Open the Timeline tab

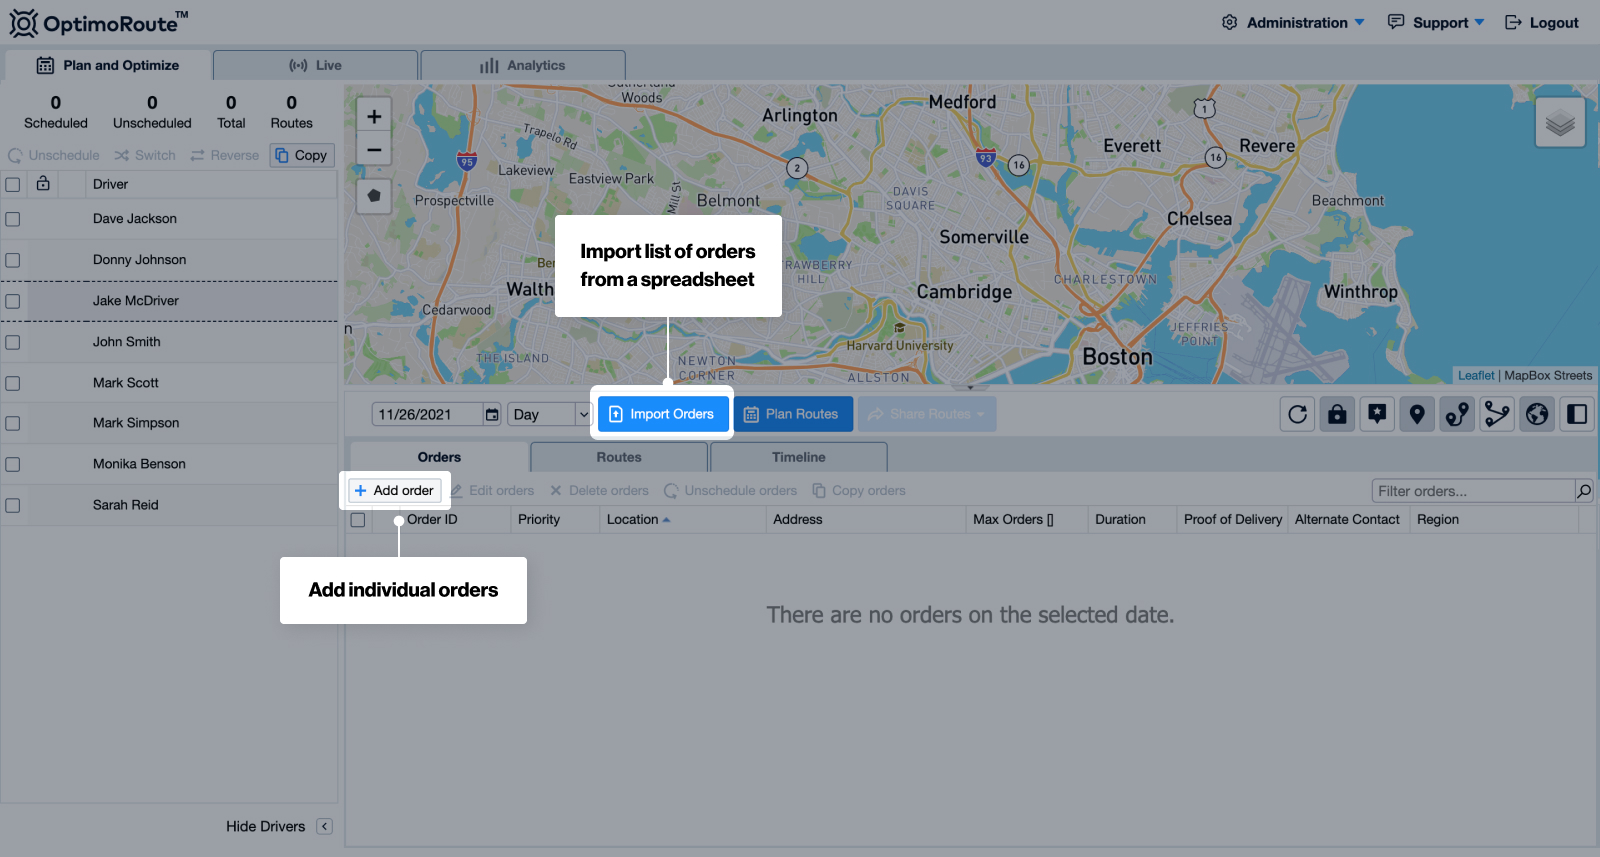pyautogui.click(x=798, y=457)
